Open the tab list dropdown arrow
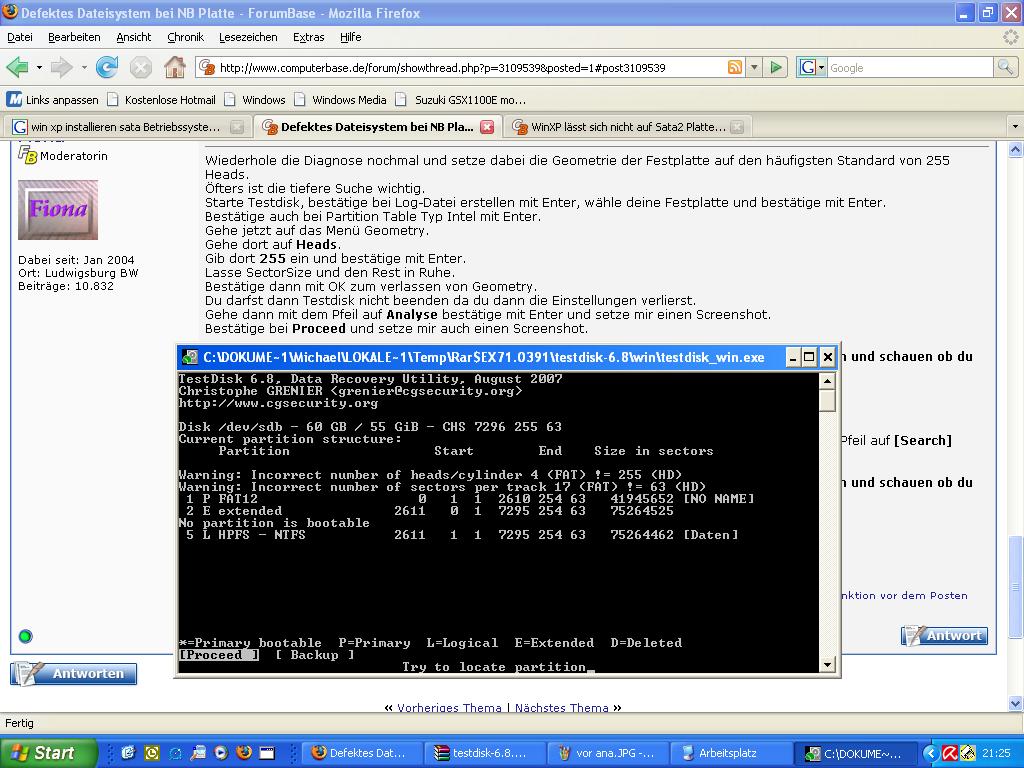Viewport: 1024px width, 768px height. [1015, 127]
